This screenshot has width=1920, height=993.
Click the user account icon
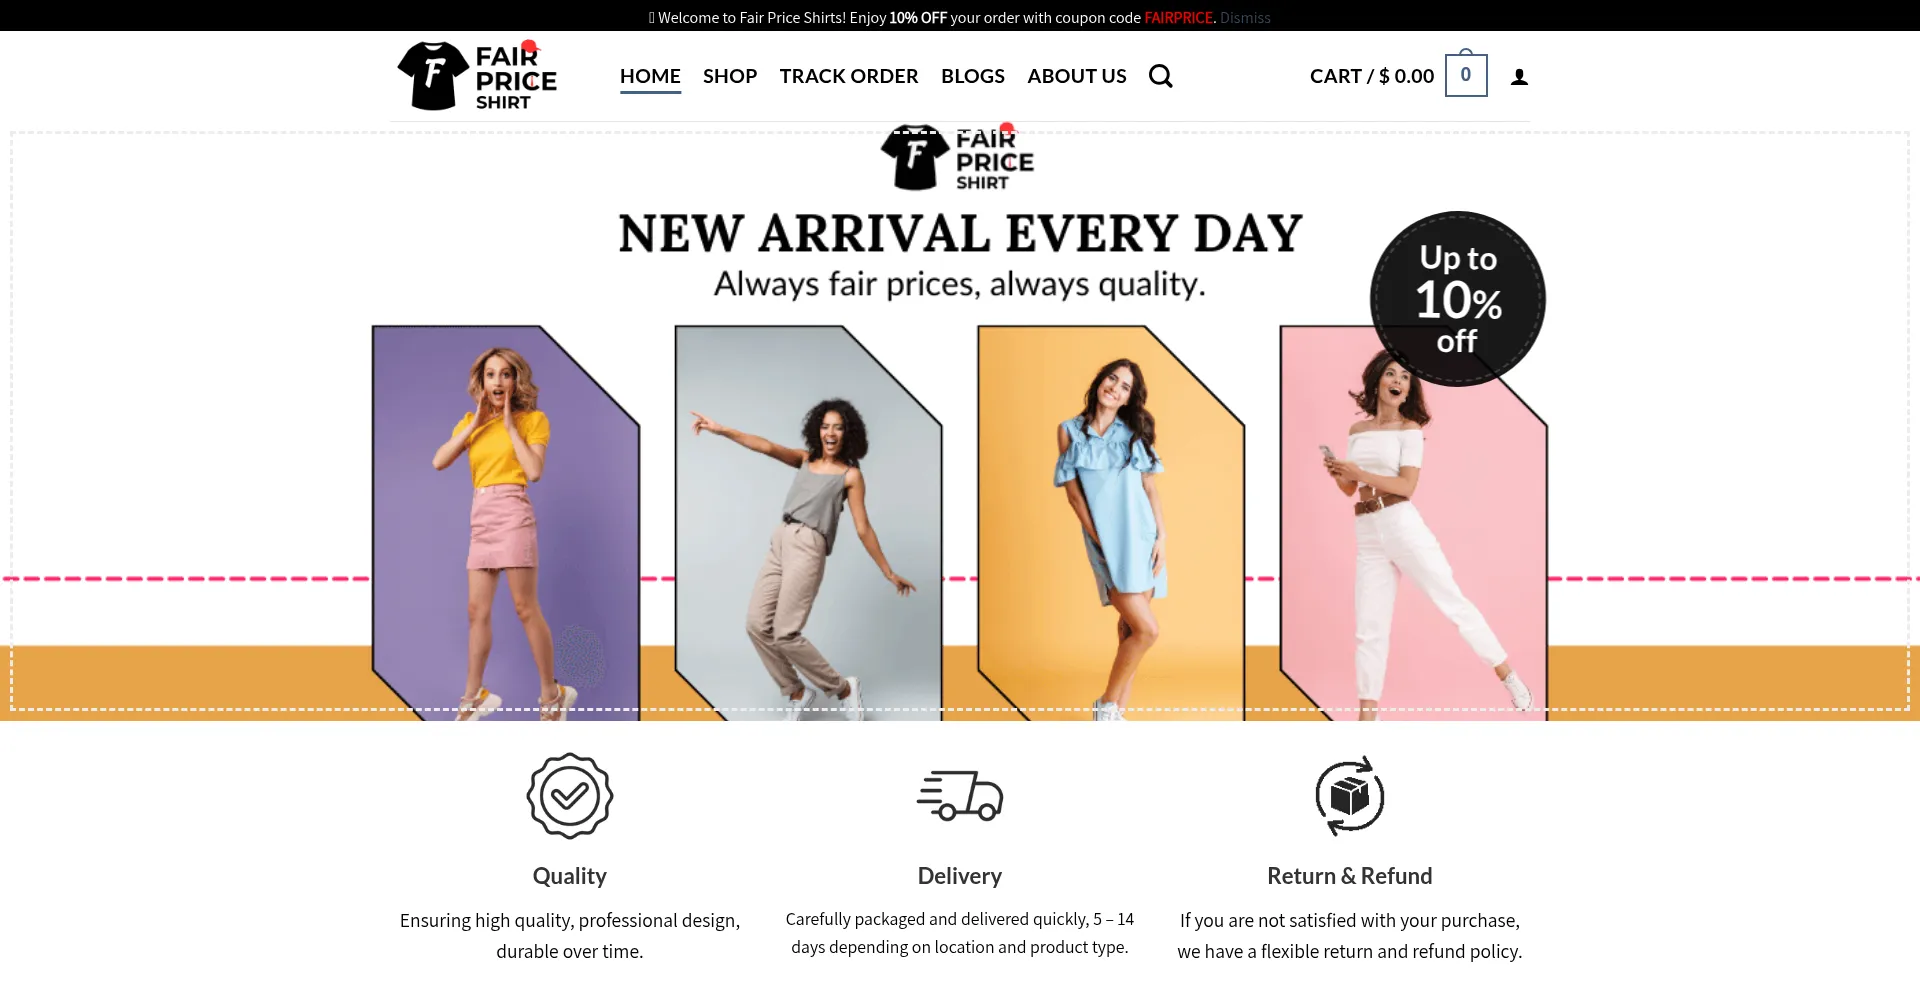1519,77
